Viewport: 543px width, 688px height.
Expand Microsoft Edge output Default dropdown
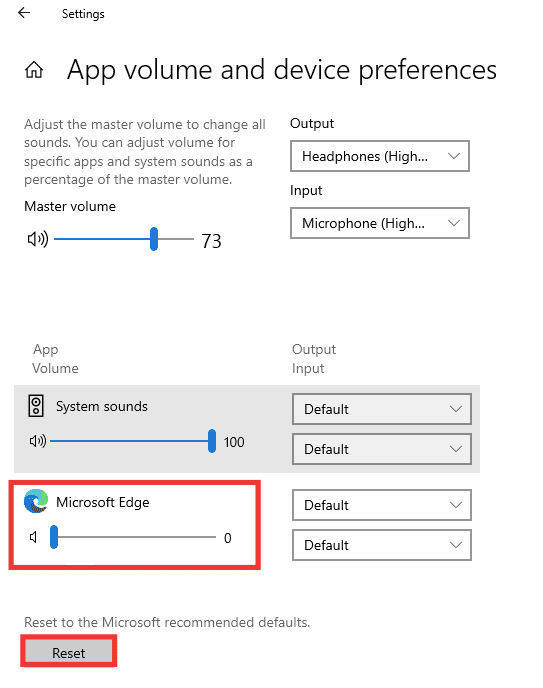click(x=382, y=505)
